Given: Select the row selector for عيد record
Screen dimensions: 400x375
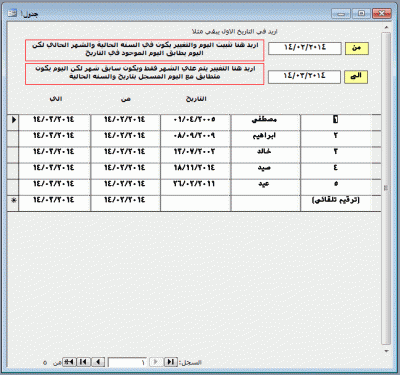Looking at the screenshot, I should [13, 186].
